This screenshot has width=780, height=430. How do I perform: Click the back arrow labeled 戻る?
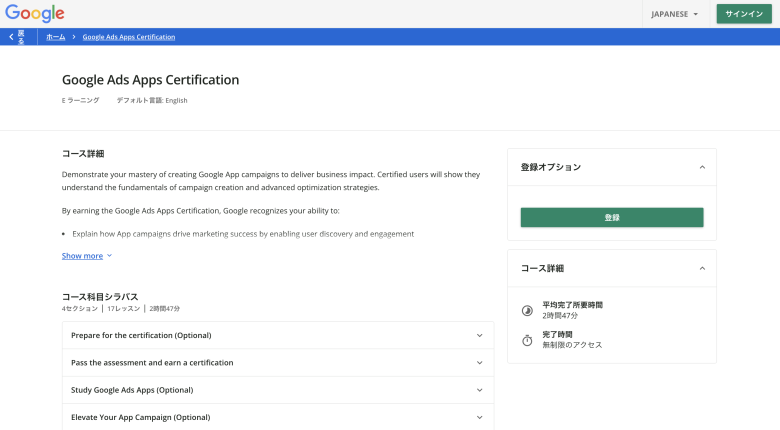tap(17, 37)
